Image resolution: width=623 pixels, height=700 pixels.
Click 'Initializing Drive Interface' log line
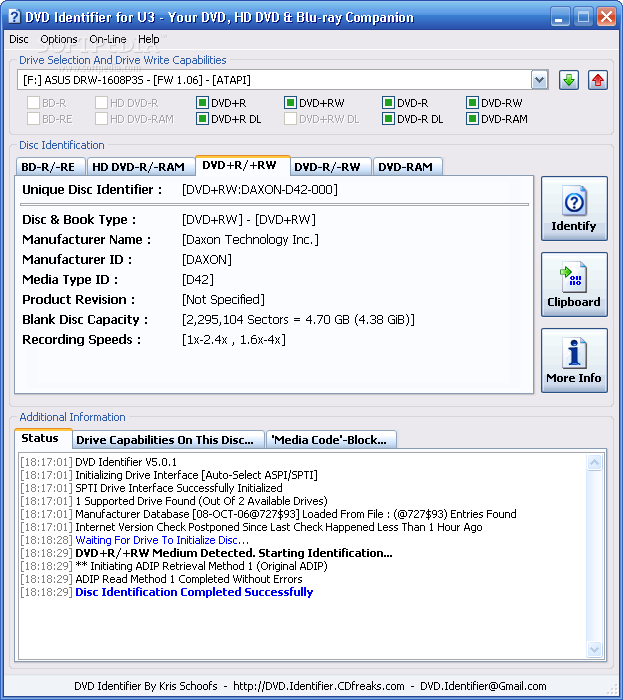[x=196, y=475]
